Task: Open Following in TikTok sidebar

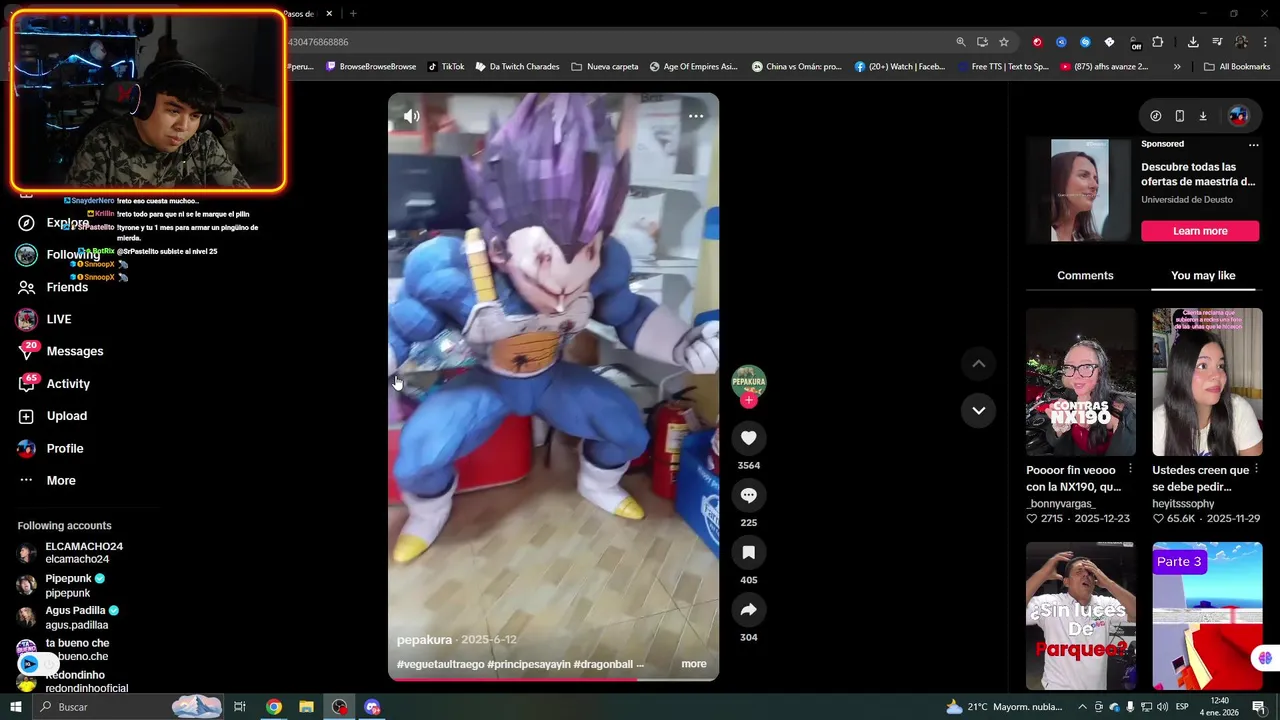Action: [x=58, y=255]
